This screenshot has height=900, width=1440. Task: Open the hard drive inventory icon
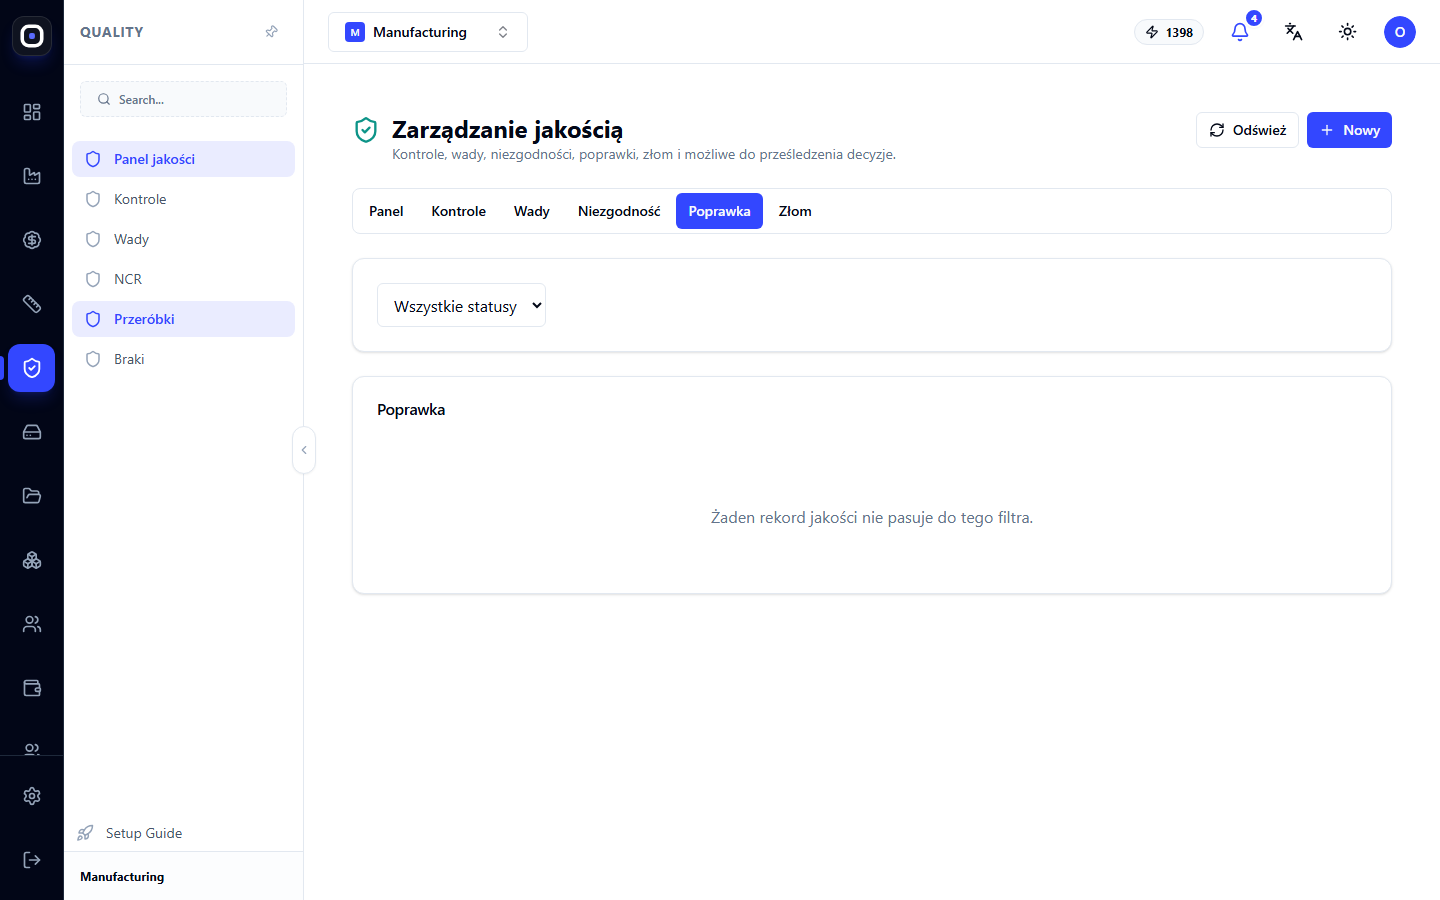point(32,432)
